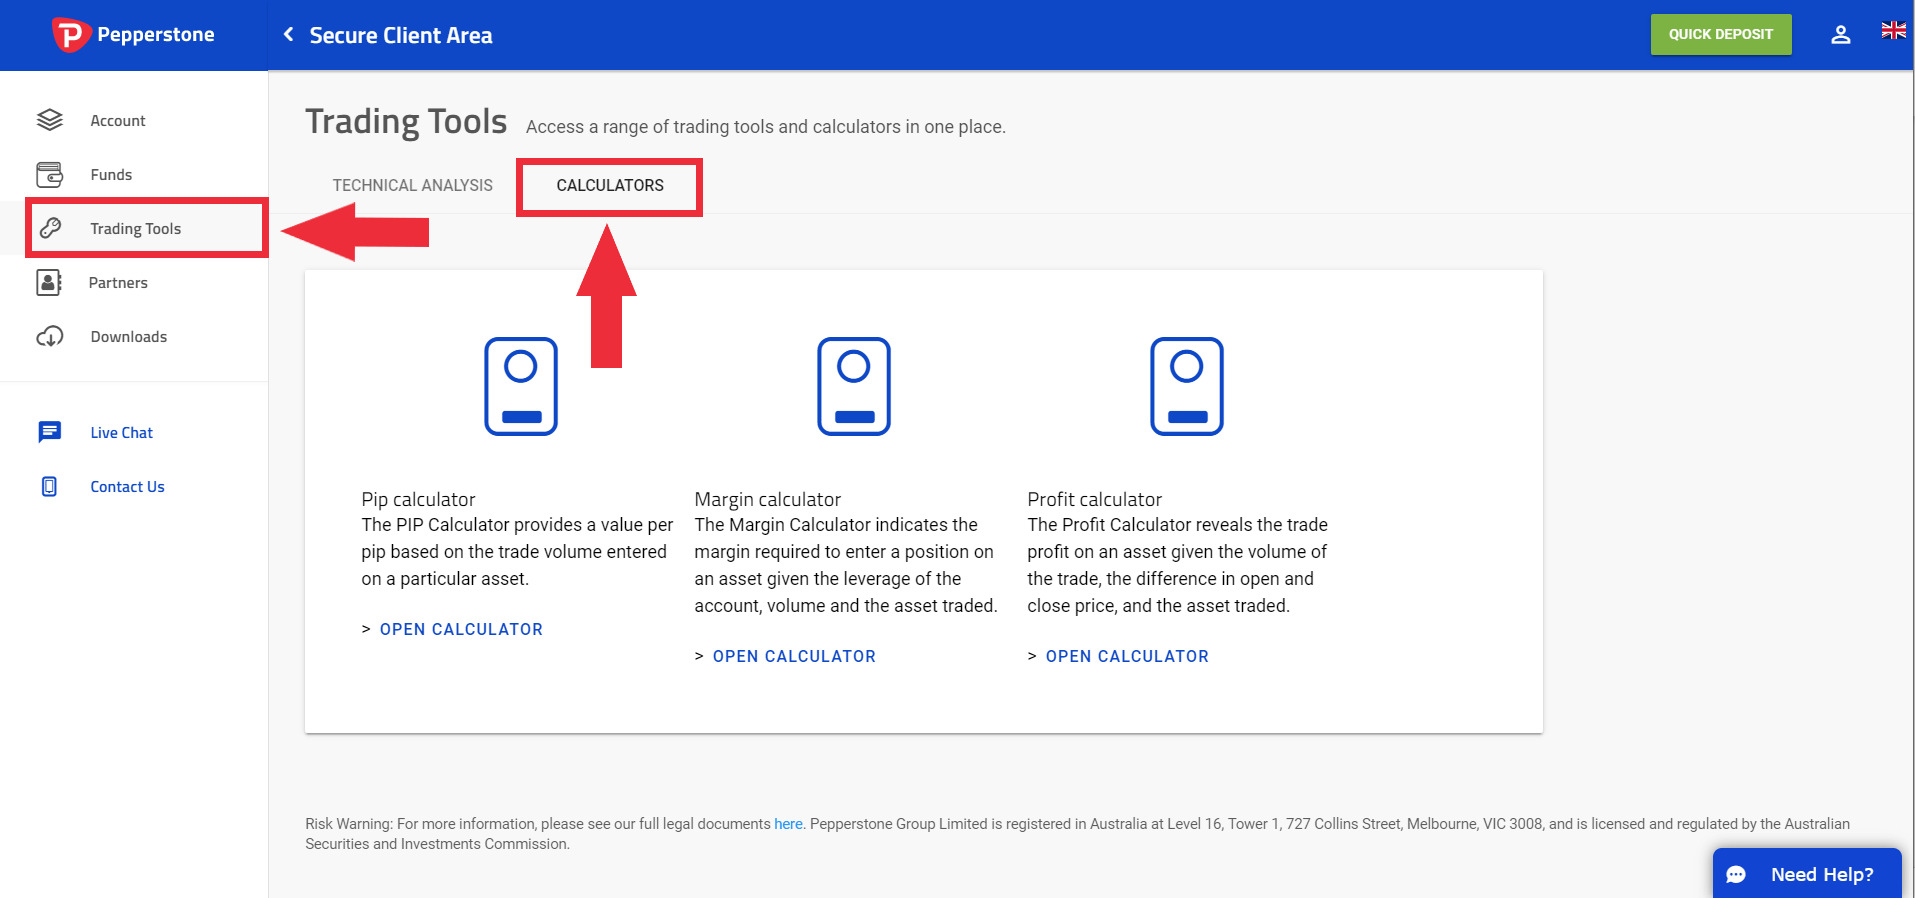1915x898 pixels.
Task: Click the Profit calculator icon
Action: click(1187, 386)
